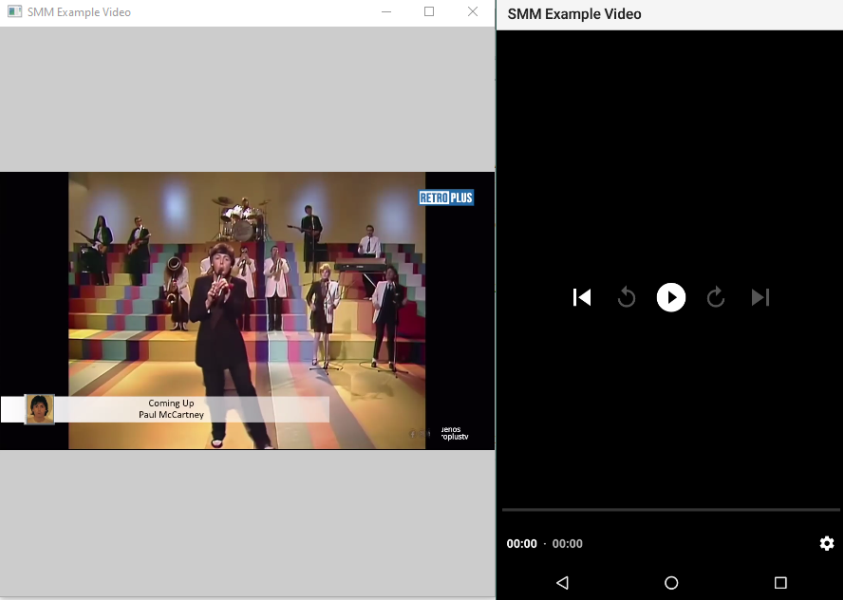
Task: Open Android recent apps square button
Action: [x=780, y=582]
